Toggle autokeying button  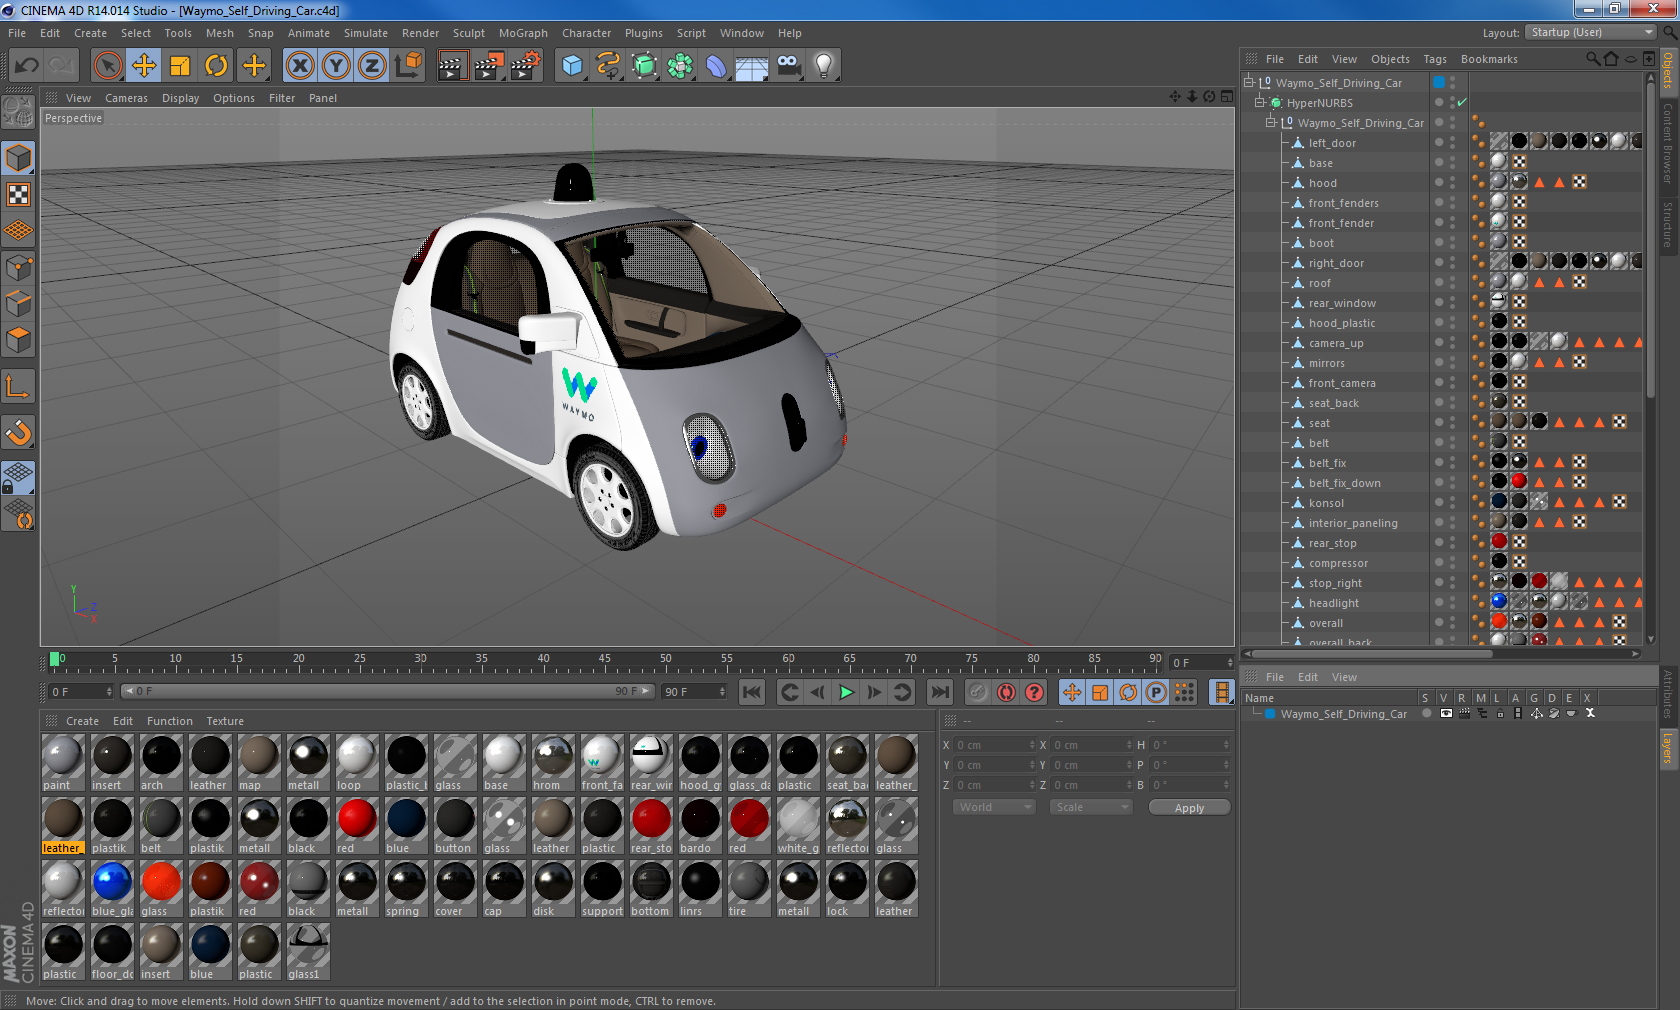1006,692
